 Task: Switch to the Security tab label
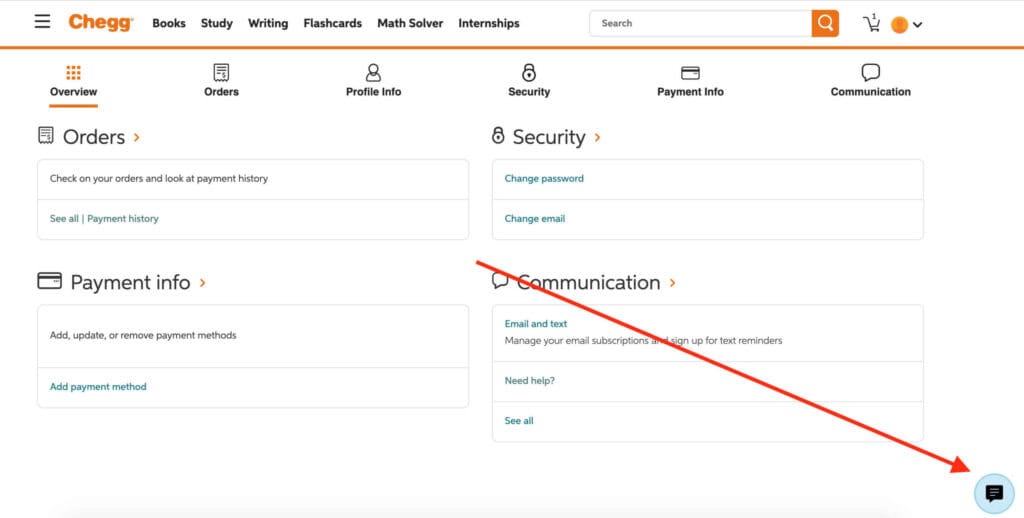click(529, 92)
